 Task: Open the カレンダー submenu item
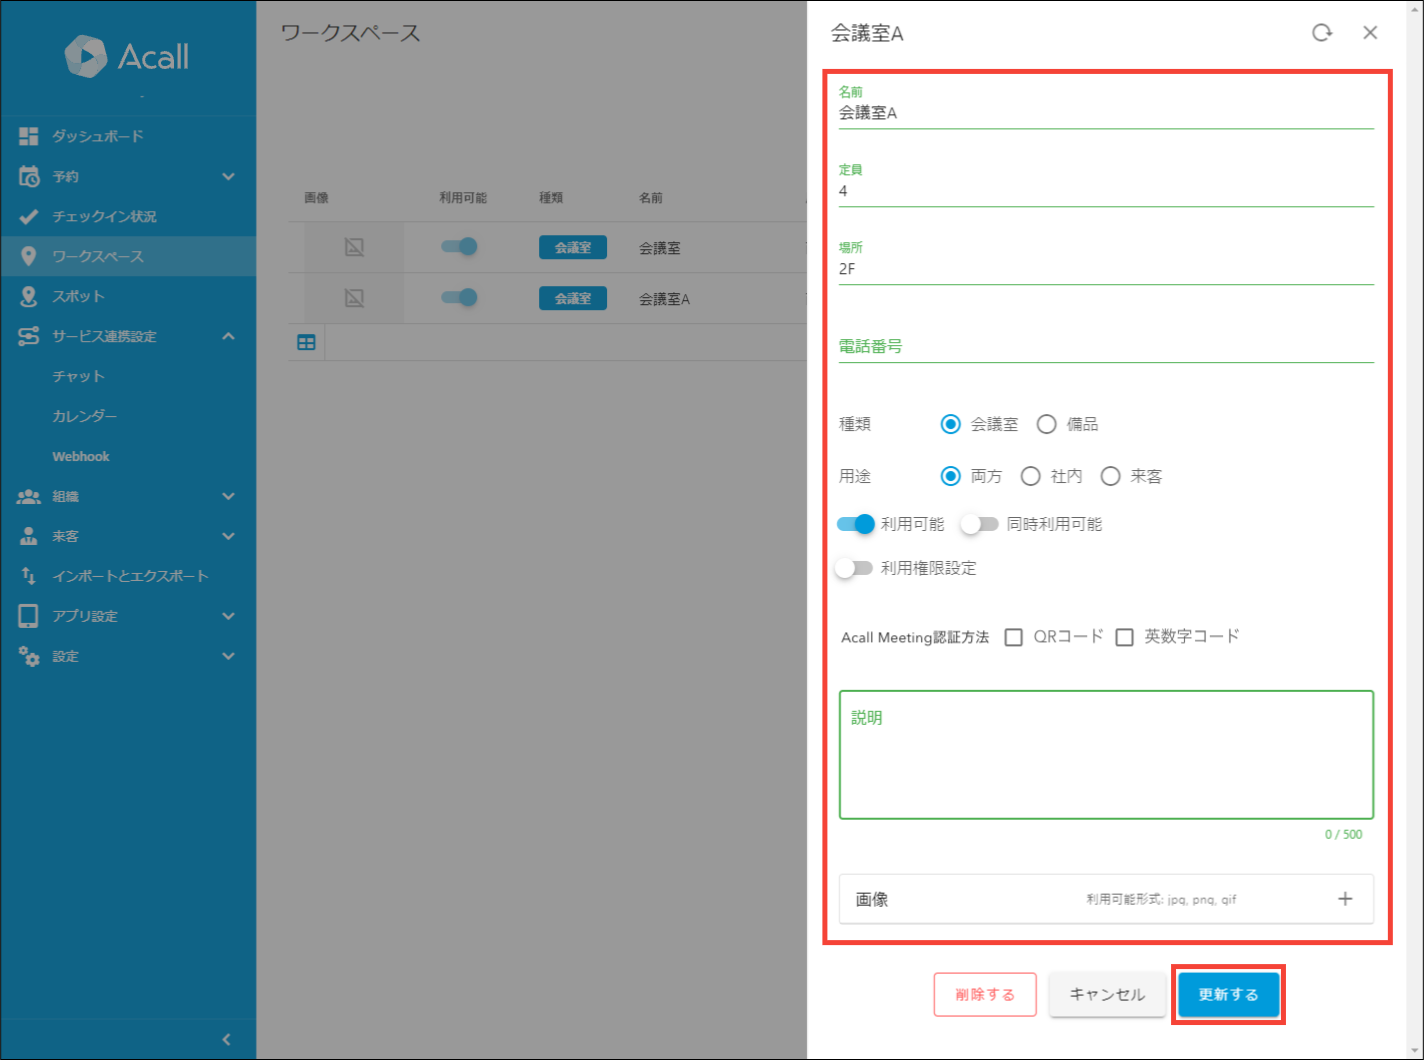(84, 416)
